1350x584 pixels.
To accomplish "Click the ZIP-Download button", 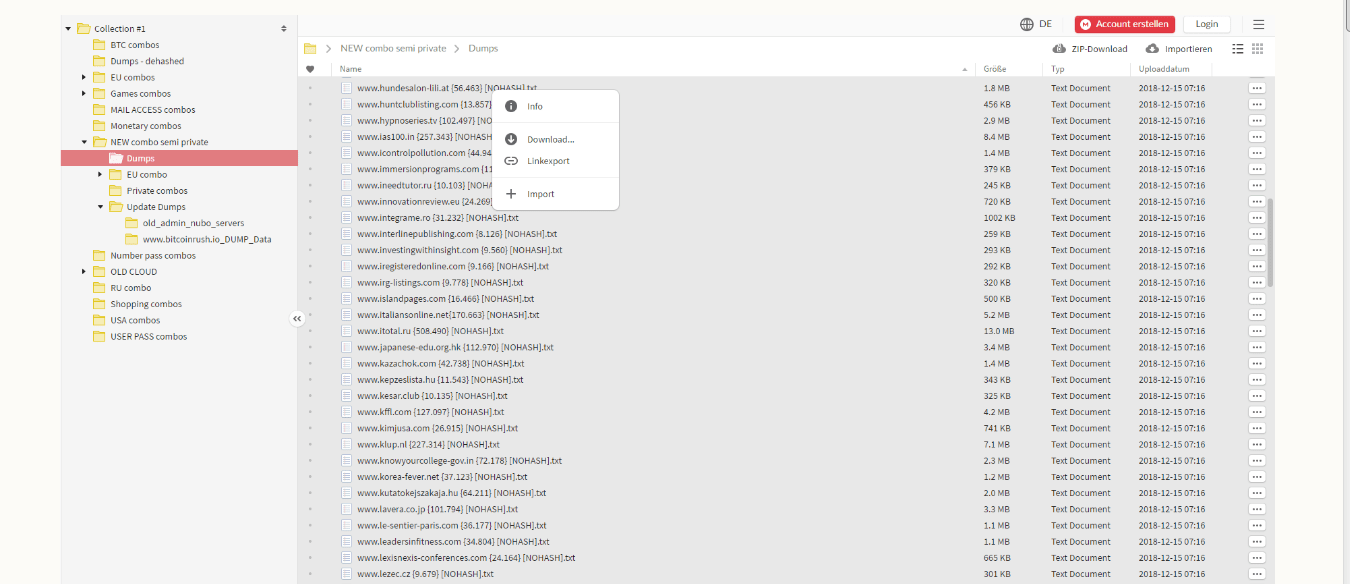I will click(x=1090, y=49).
